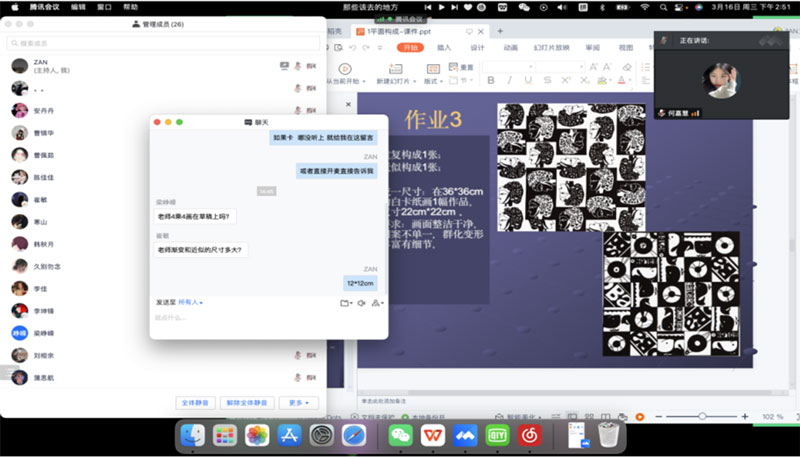
Task: Toggle microphone for member 安丹丹
Action: click(x=298, y=110)
